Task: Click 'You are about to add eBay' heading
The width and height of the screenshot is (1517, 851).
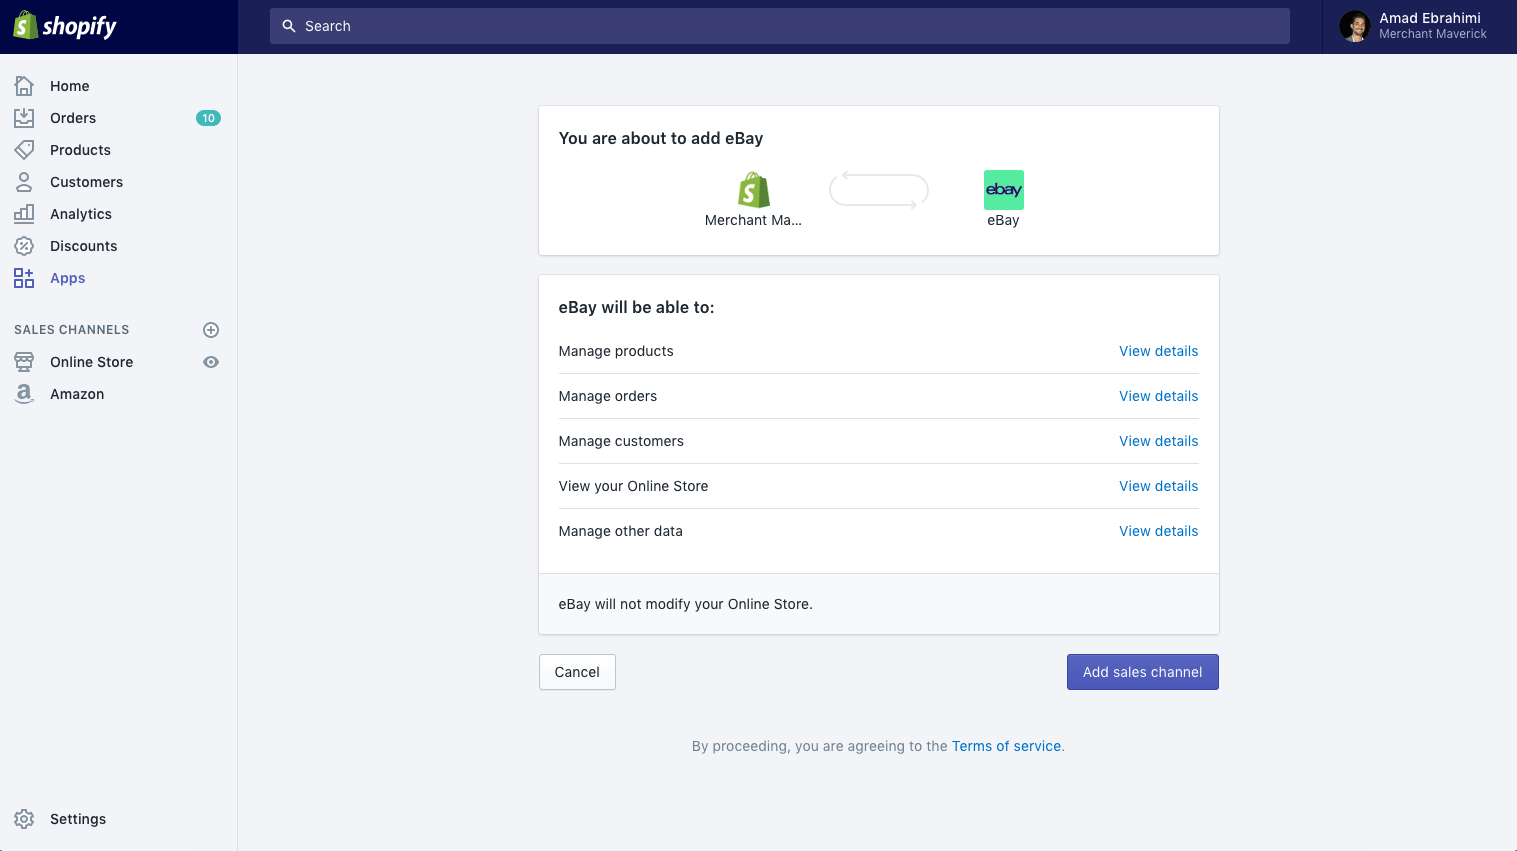Action: click(661, 138)
